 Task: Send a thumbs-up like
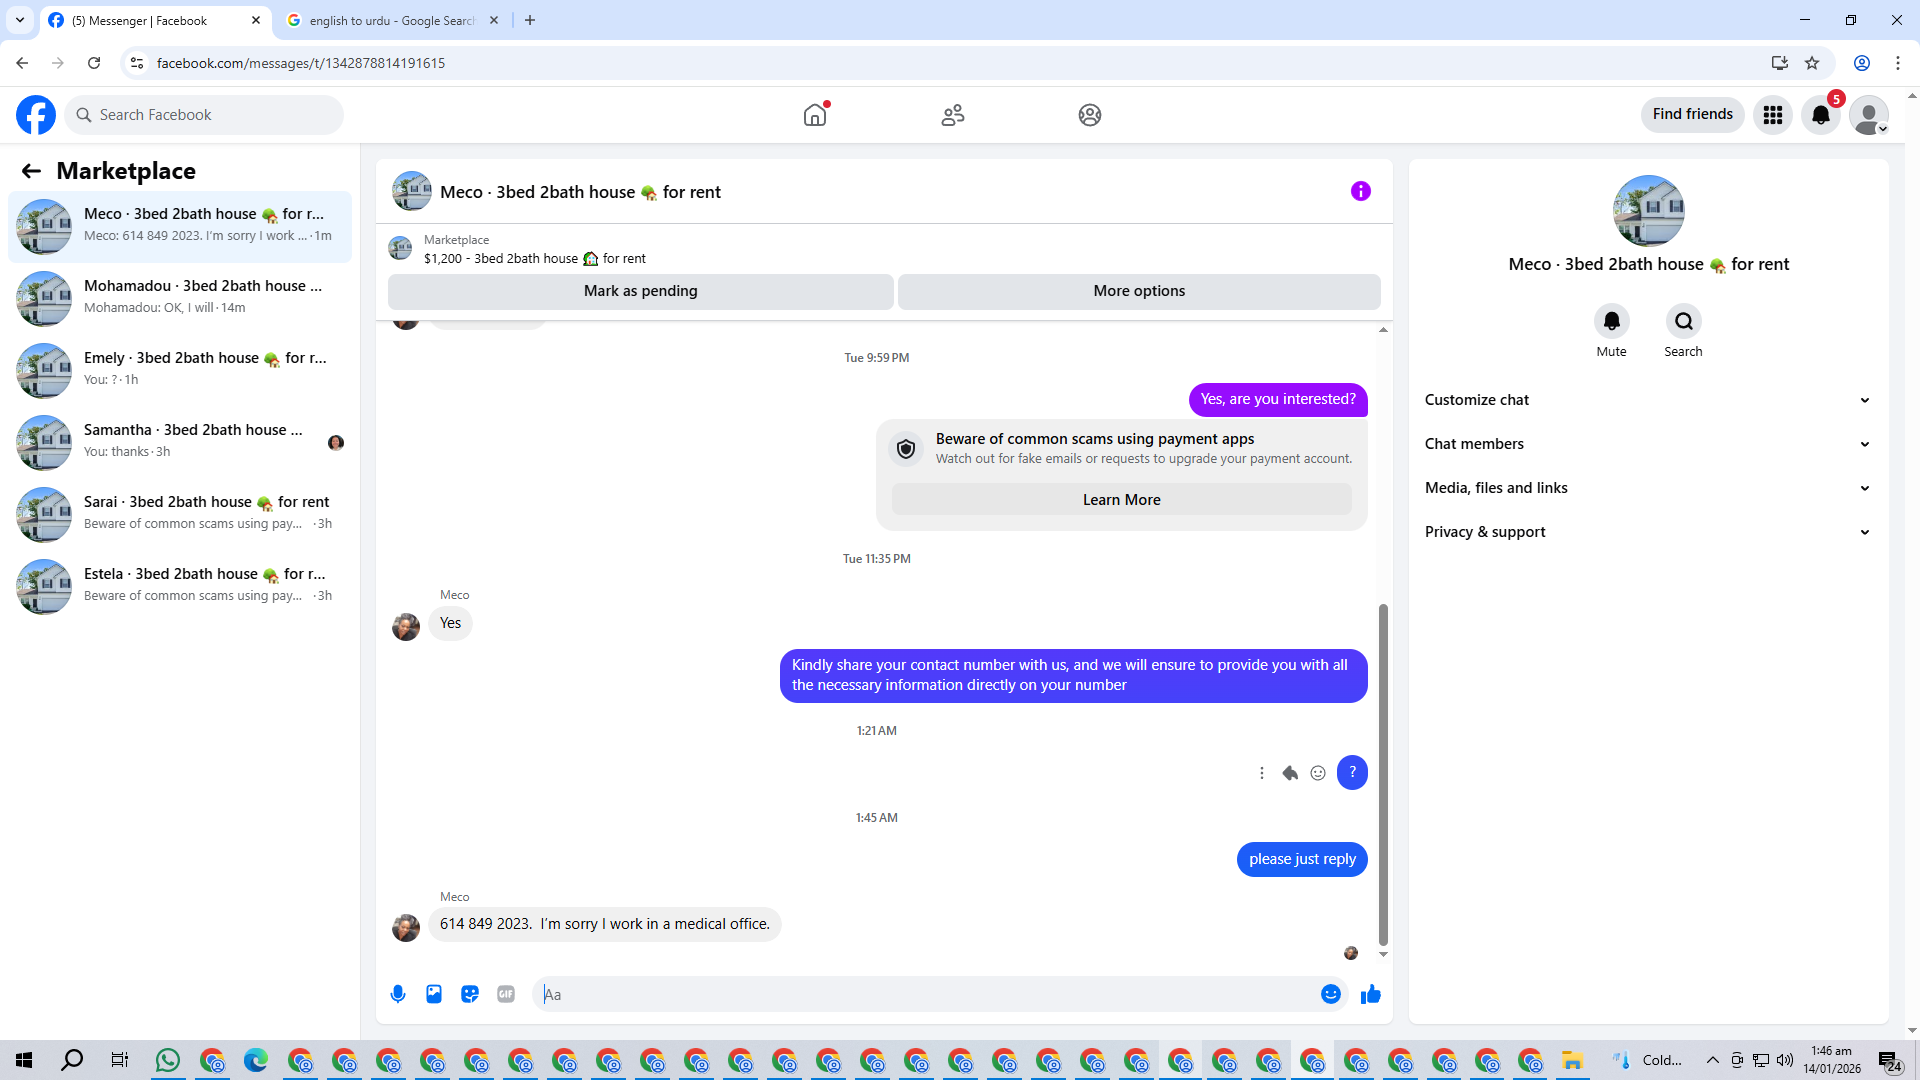point(1370,994)
